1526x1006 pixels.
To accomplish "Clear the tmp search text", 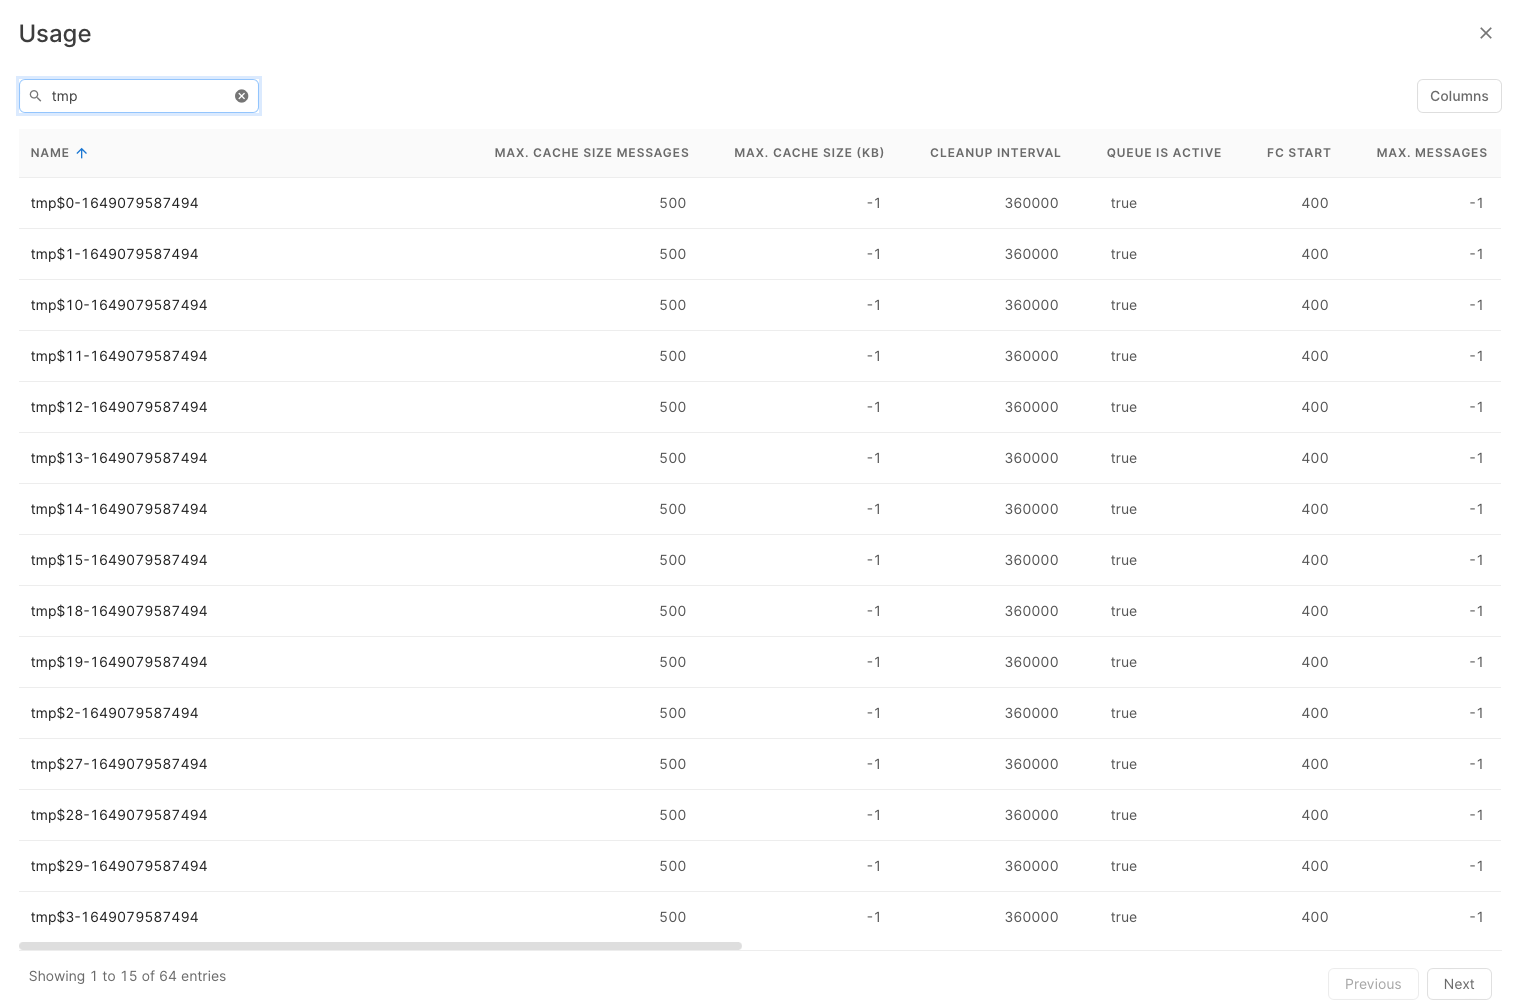I will pos(241,96).
